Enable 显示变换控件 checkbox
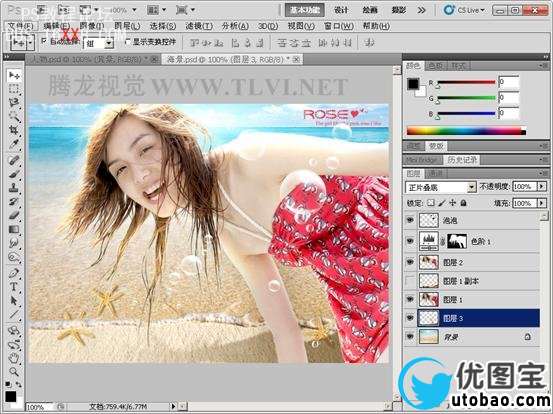The image size is (553, 414). (128, 42)
